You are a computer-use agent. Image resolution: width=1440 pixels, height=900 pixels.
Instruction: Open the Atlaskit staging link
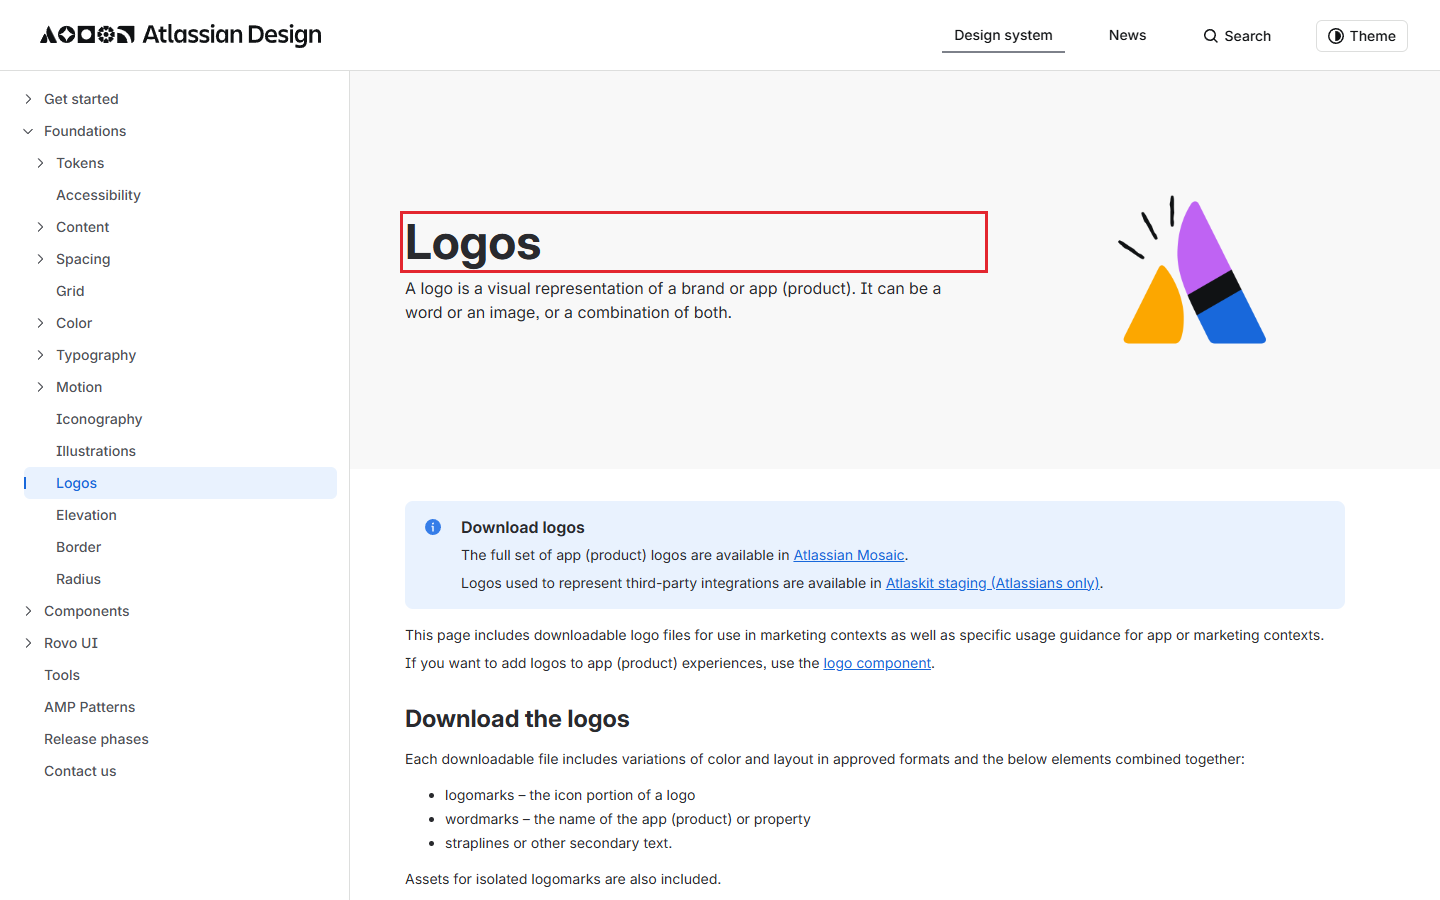pyautogui.click(x=992, y=583)
